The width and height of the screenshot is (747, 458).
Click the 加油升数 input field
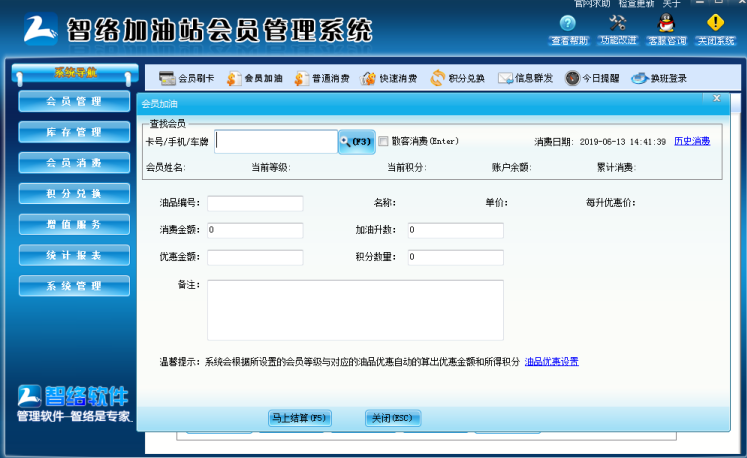click(x=455, y=230)
